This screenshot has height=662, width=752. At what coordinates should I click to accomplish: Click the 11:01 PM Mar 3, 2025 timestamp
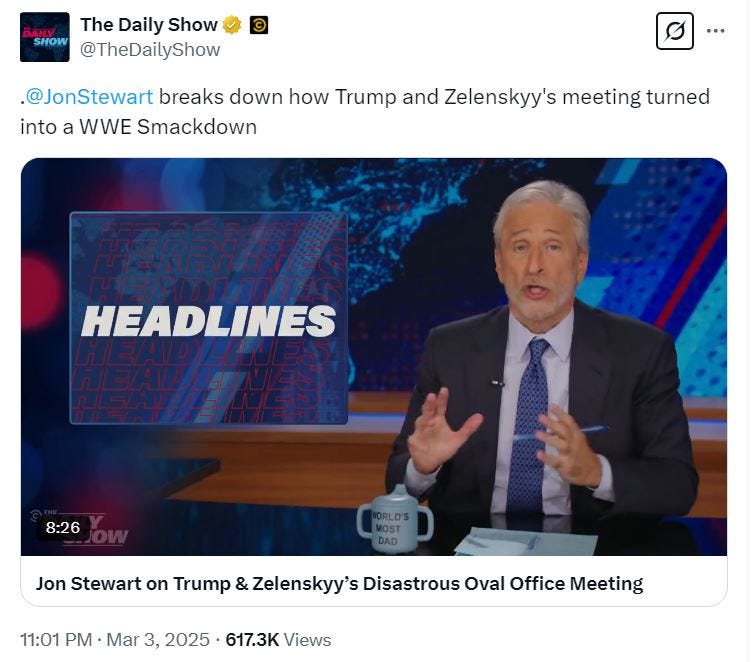(x=115, y=640)
